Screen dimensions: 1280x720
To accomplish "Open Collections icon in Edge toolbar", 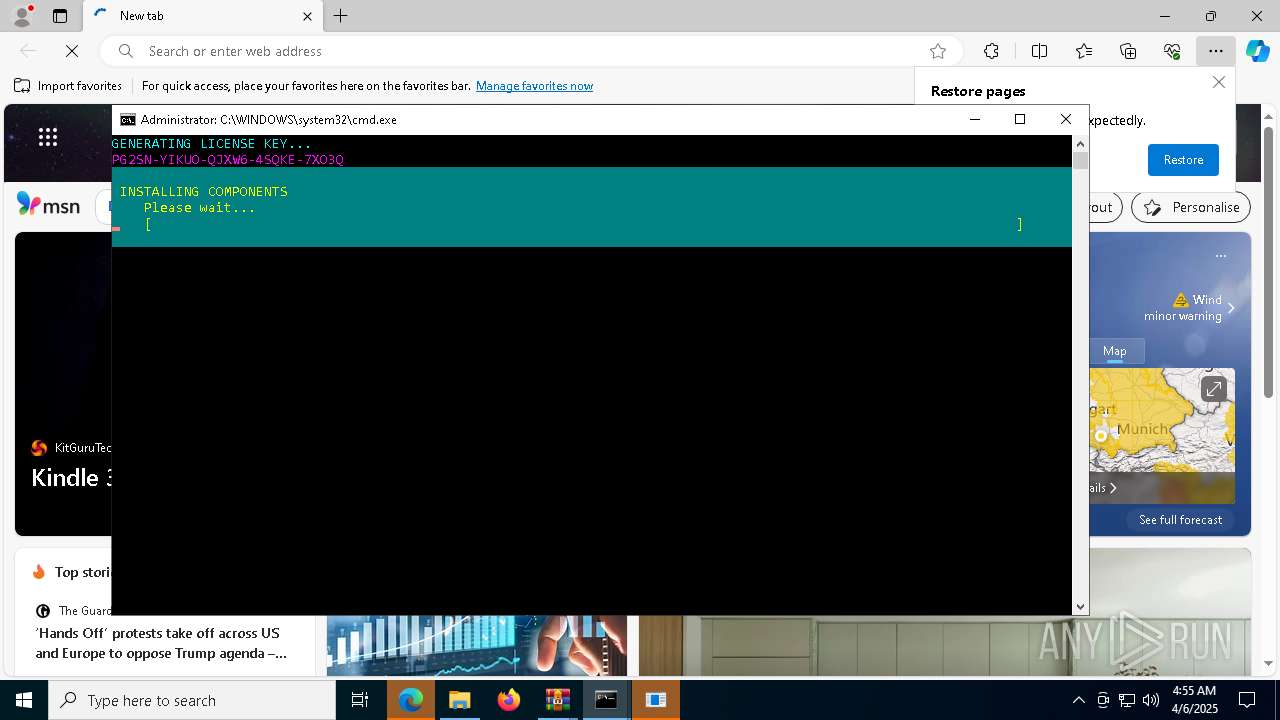I will [x=1128, y=51].
